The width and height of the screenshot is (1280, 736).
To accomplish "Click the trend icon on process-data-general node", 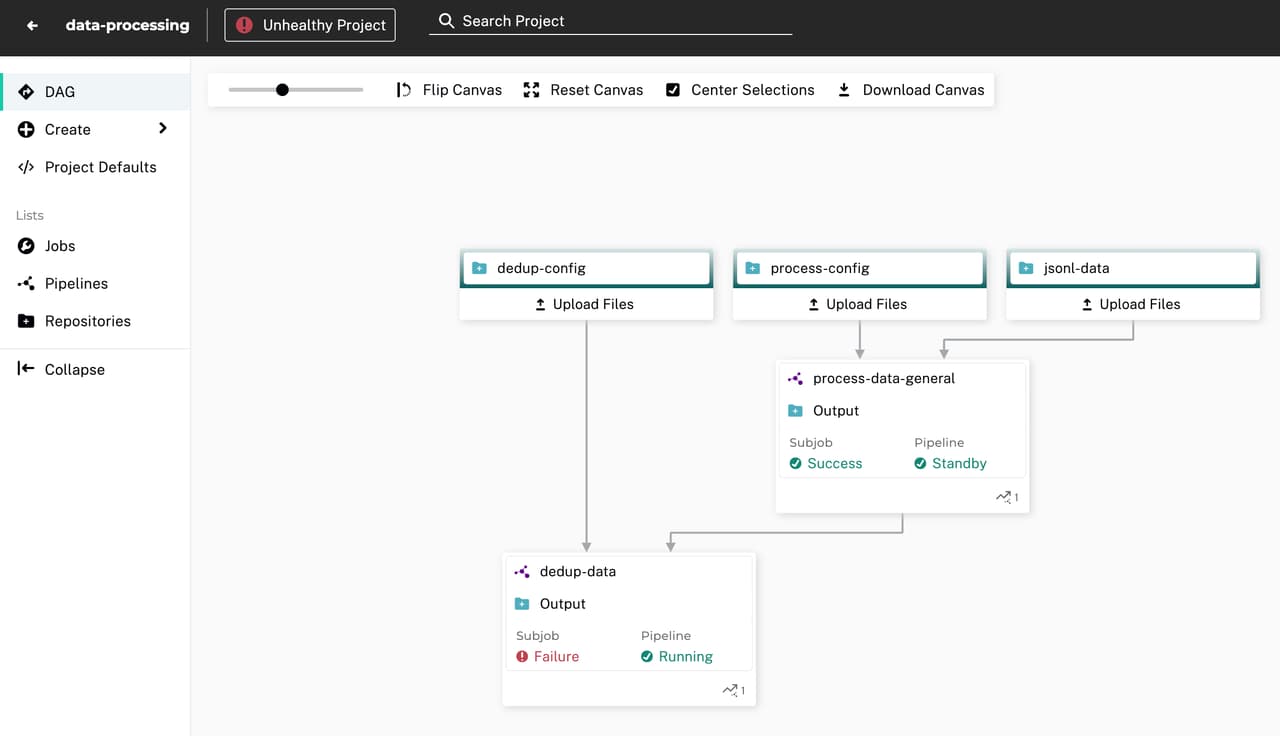I will (1003, 497).
